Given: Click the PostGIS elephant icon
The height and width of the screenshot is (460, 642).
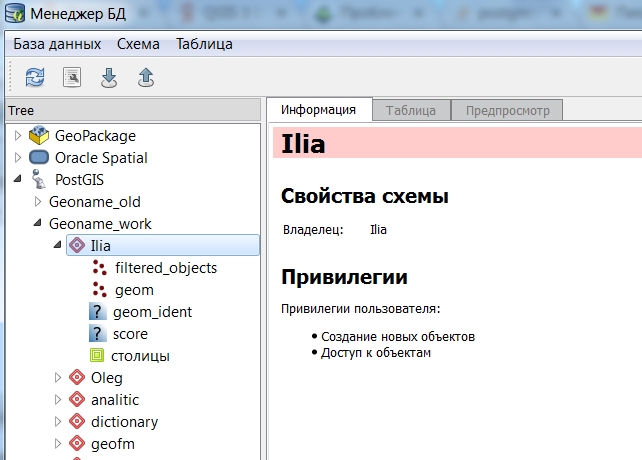Looking at the screenshot, I should (x=38, y=179).
